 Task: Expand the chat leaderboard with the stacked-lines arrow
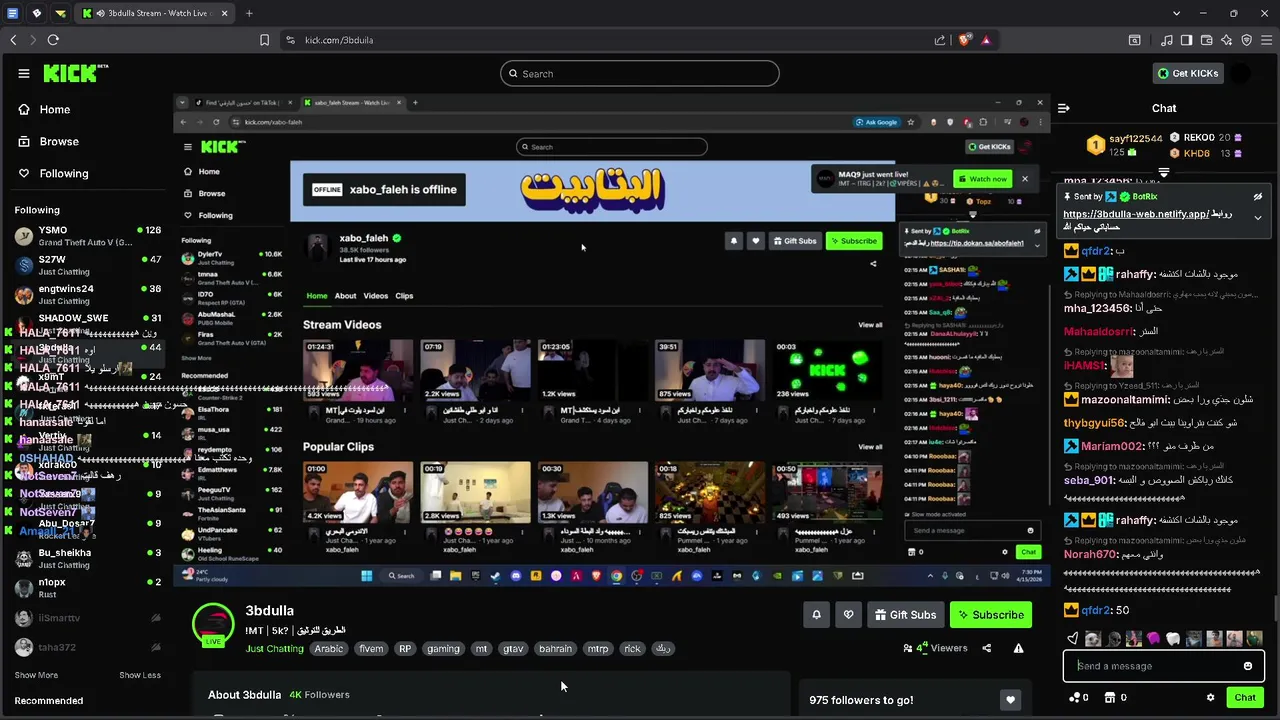[1163, 172]
